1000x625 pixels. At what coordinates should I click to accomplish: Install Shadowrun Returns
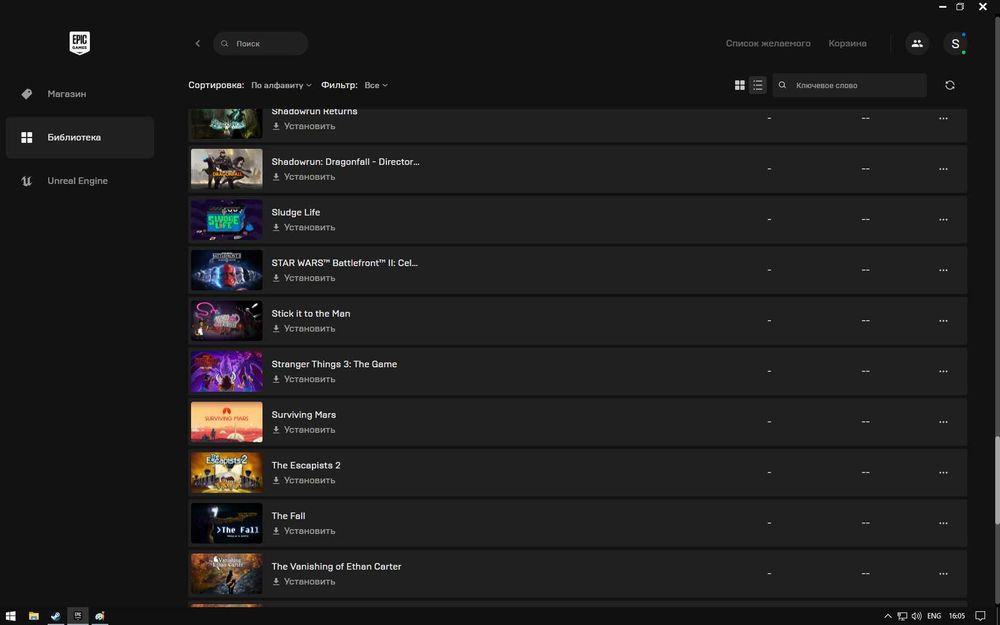(x=304, y=126)
